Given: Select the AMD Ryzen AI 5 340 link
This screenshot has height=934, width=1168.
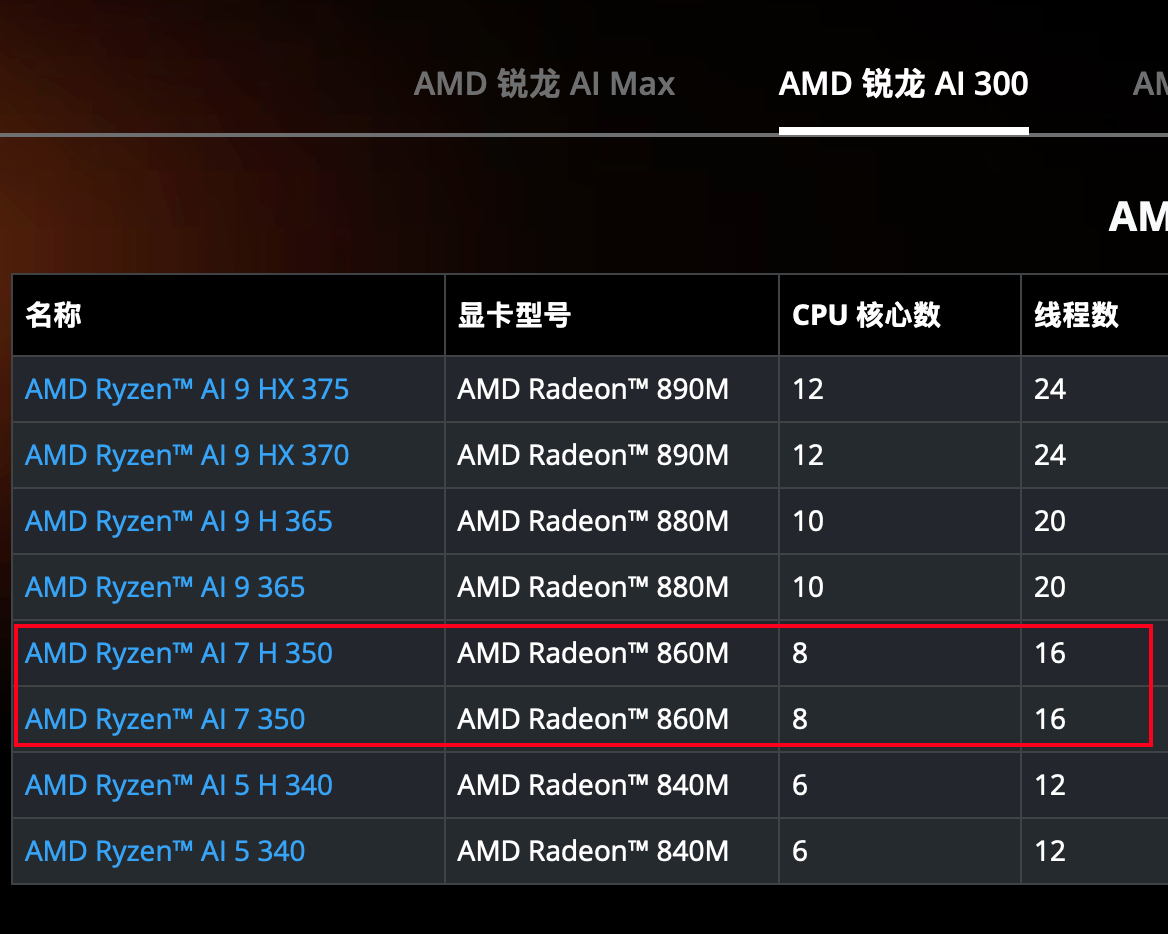Looking at the screenshot, I should pyautogui.click(x=165, y=851).
